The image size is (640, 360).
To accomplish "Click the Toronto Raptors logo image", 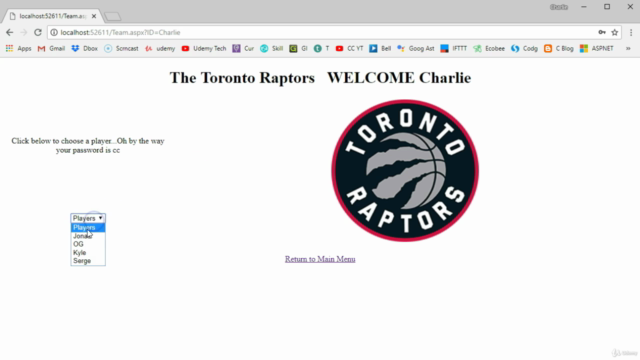I will tap(405, 171).
